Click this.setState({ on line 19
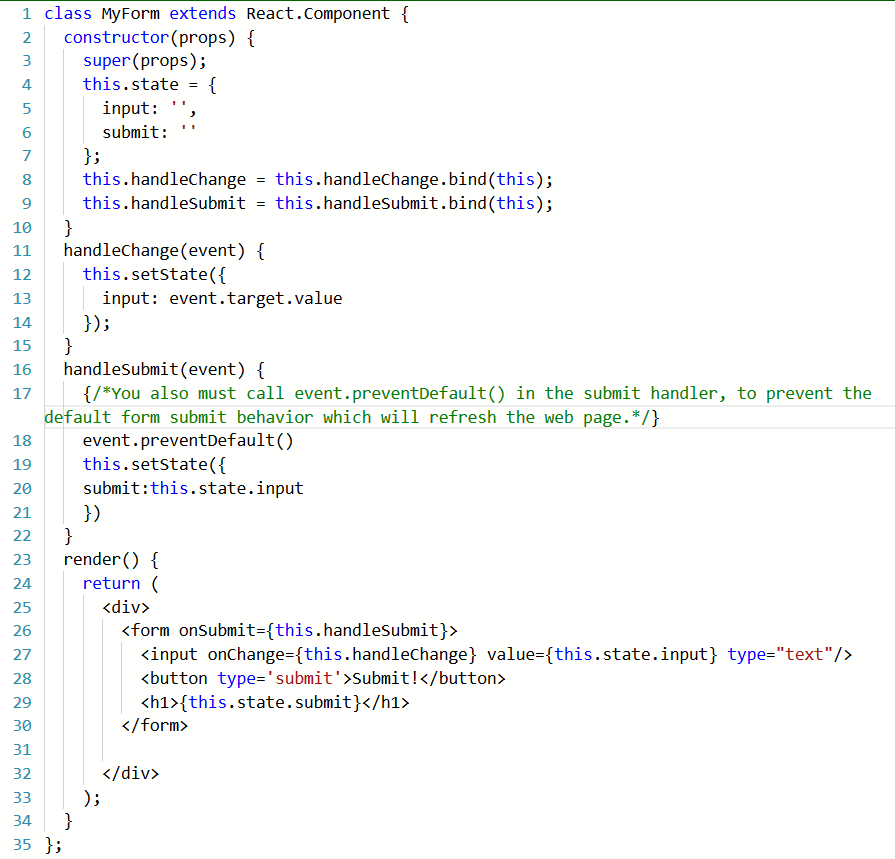Screen dimensions: 895x859 pos(155,465)
